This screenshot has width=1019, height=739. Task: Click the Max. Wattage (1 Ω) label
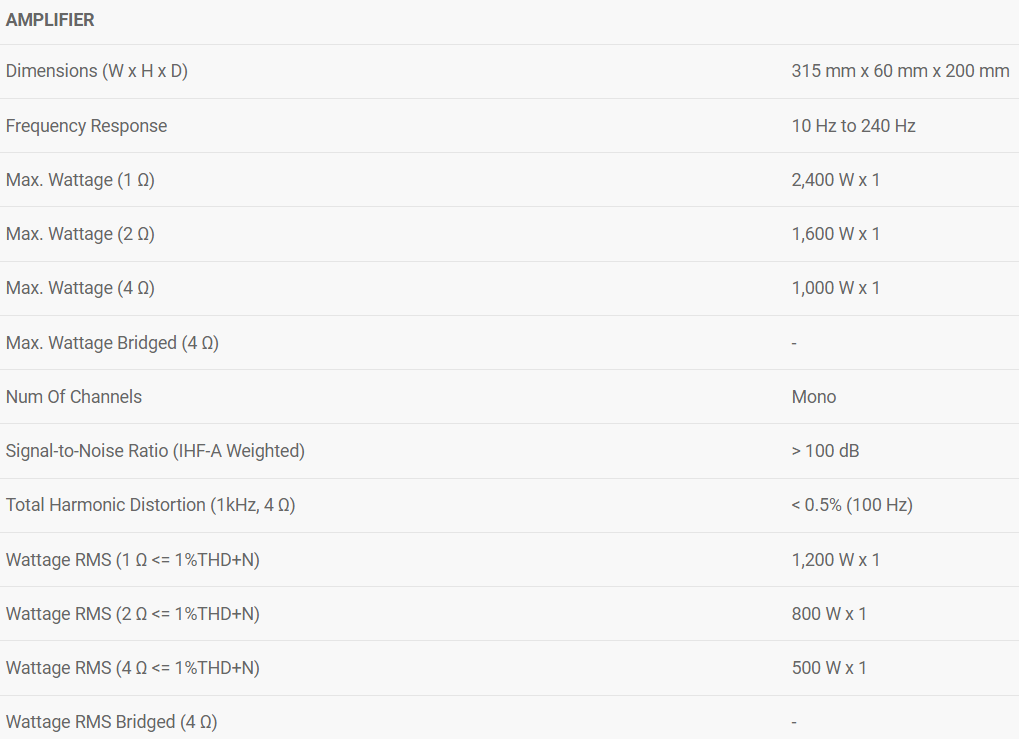pyautogui.click(x=80, y=180)
